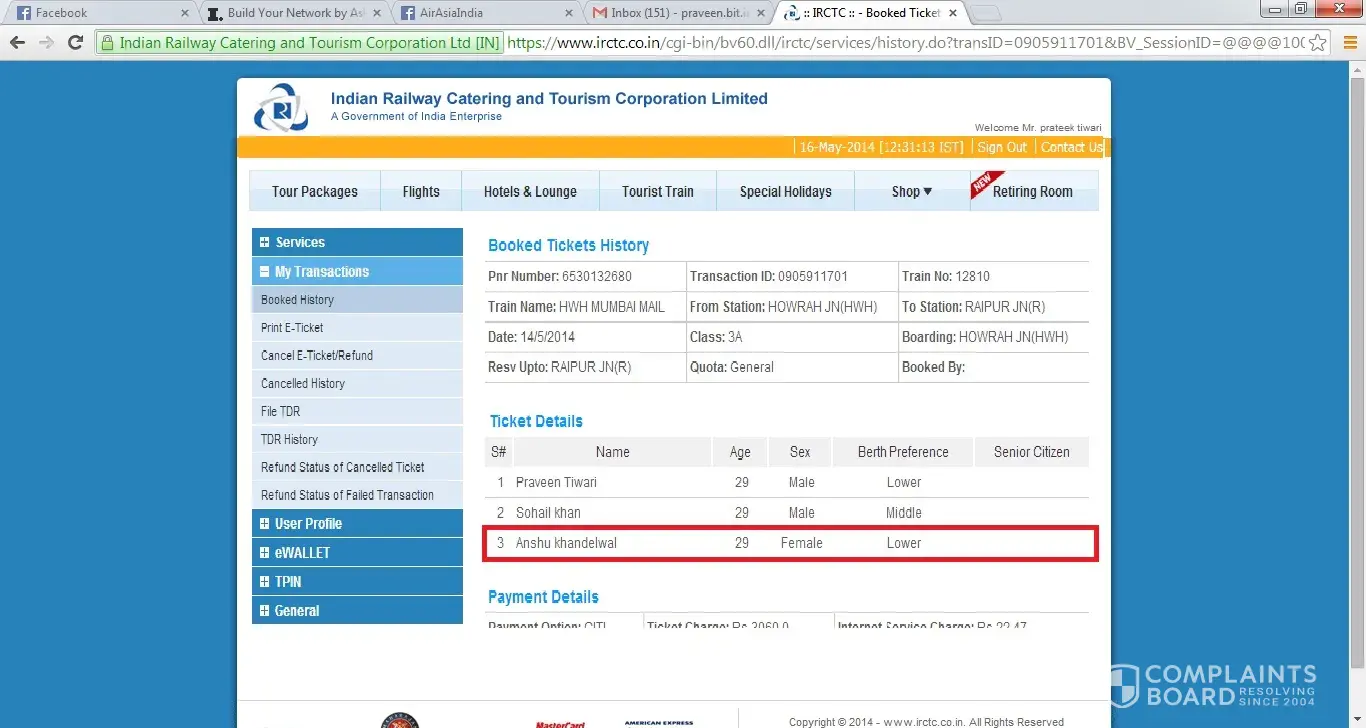Open Tour Packages in navigation bar
The height and width of the screenshot is (728, 1366).
pos(315,191)
